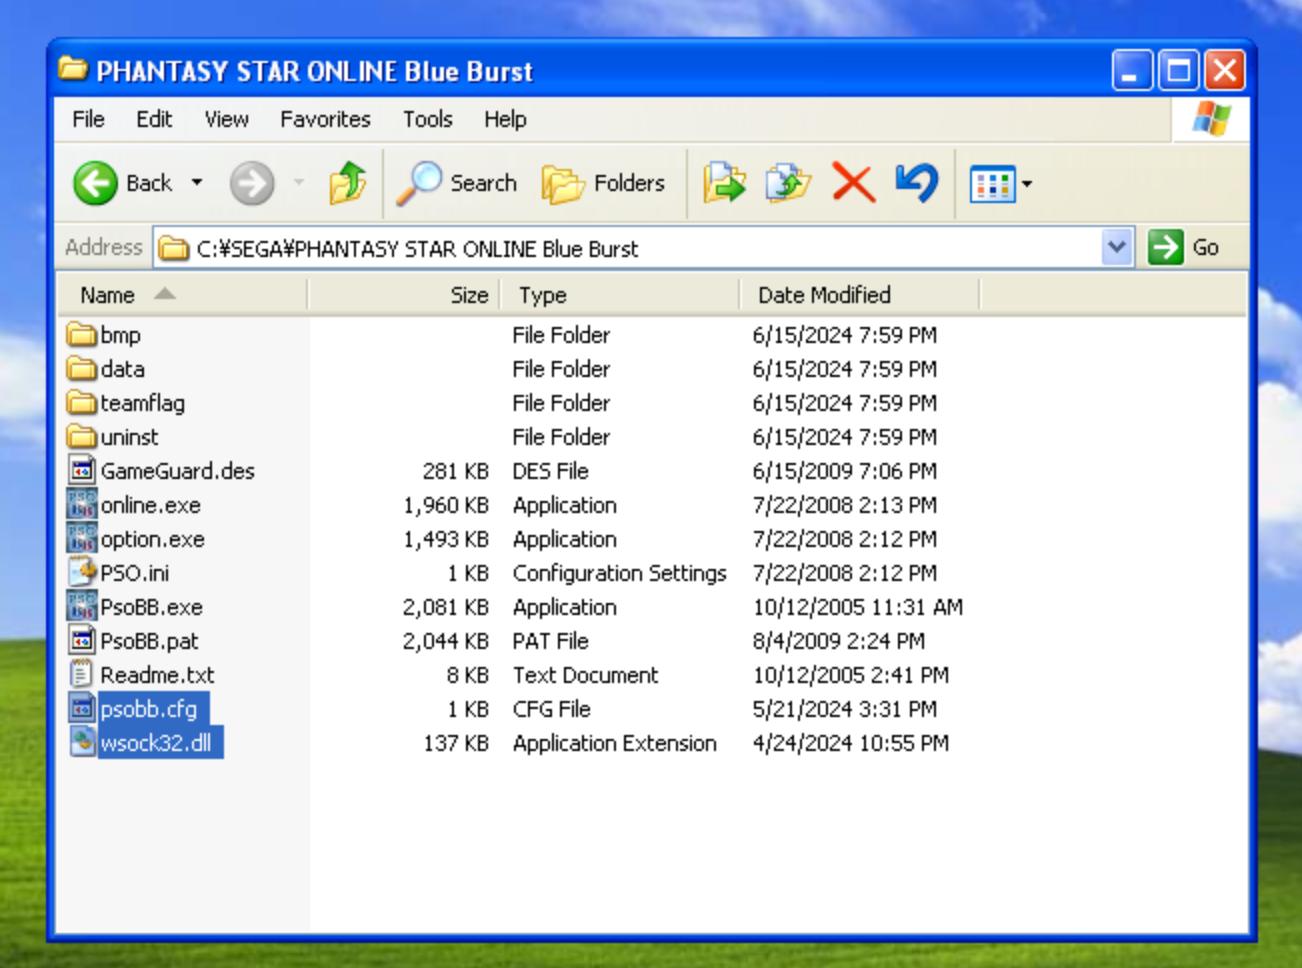The image size is (1302, 968).
Task: Click the red Delete icon
Action: point(853,183)
